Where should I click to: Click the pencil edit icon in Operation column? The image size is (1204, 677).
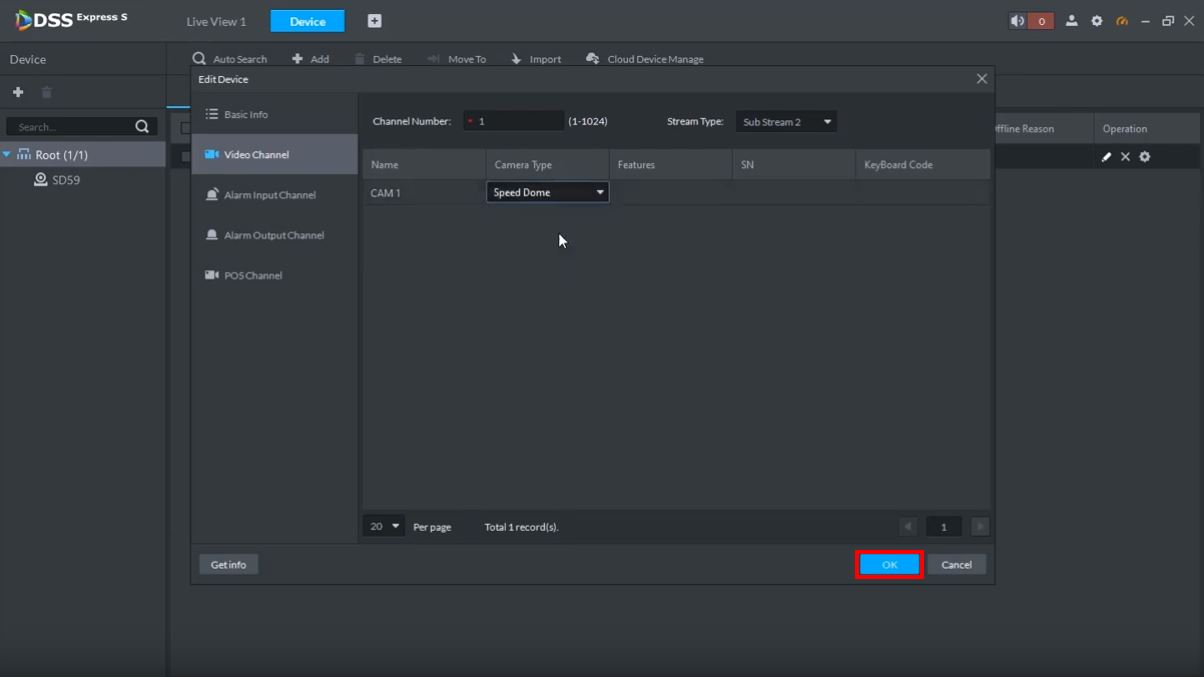1106,157
